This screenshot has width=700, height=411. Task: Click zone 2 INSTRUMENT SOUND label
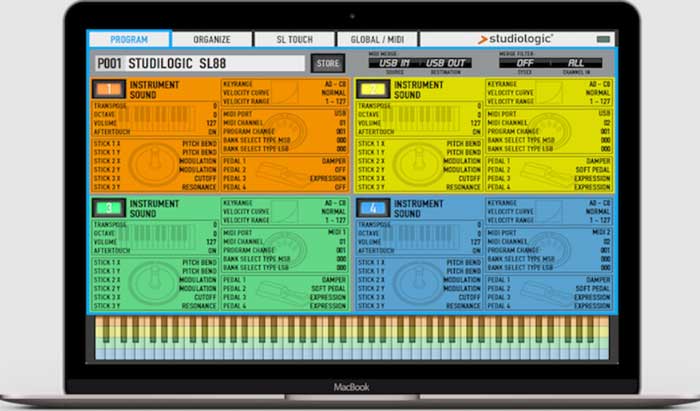(418, 90)
